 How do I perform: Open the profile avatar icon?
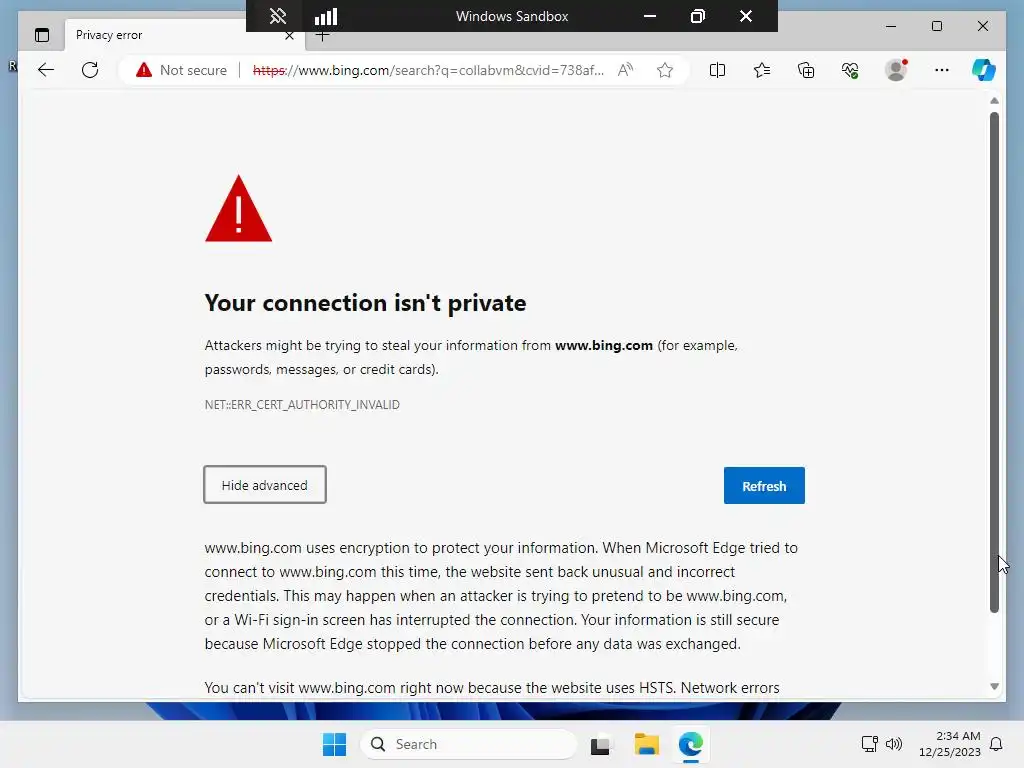[896, 70]
